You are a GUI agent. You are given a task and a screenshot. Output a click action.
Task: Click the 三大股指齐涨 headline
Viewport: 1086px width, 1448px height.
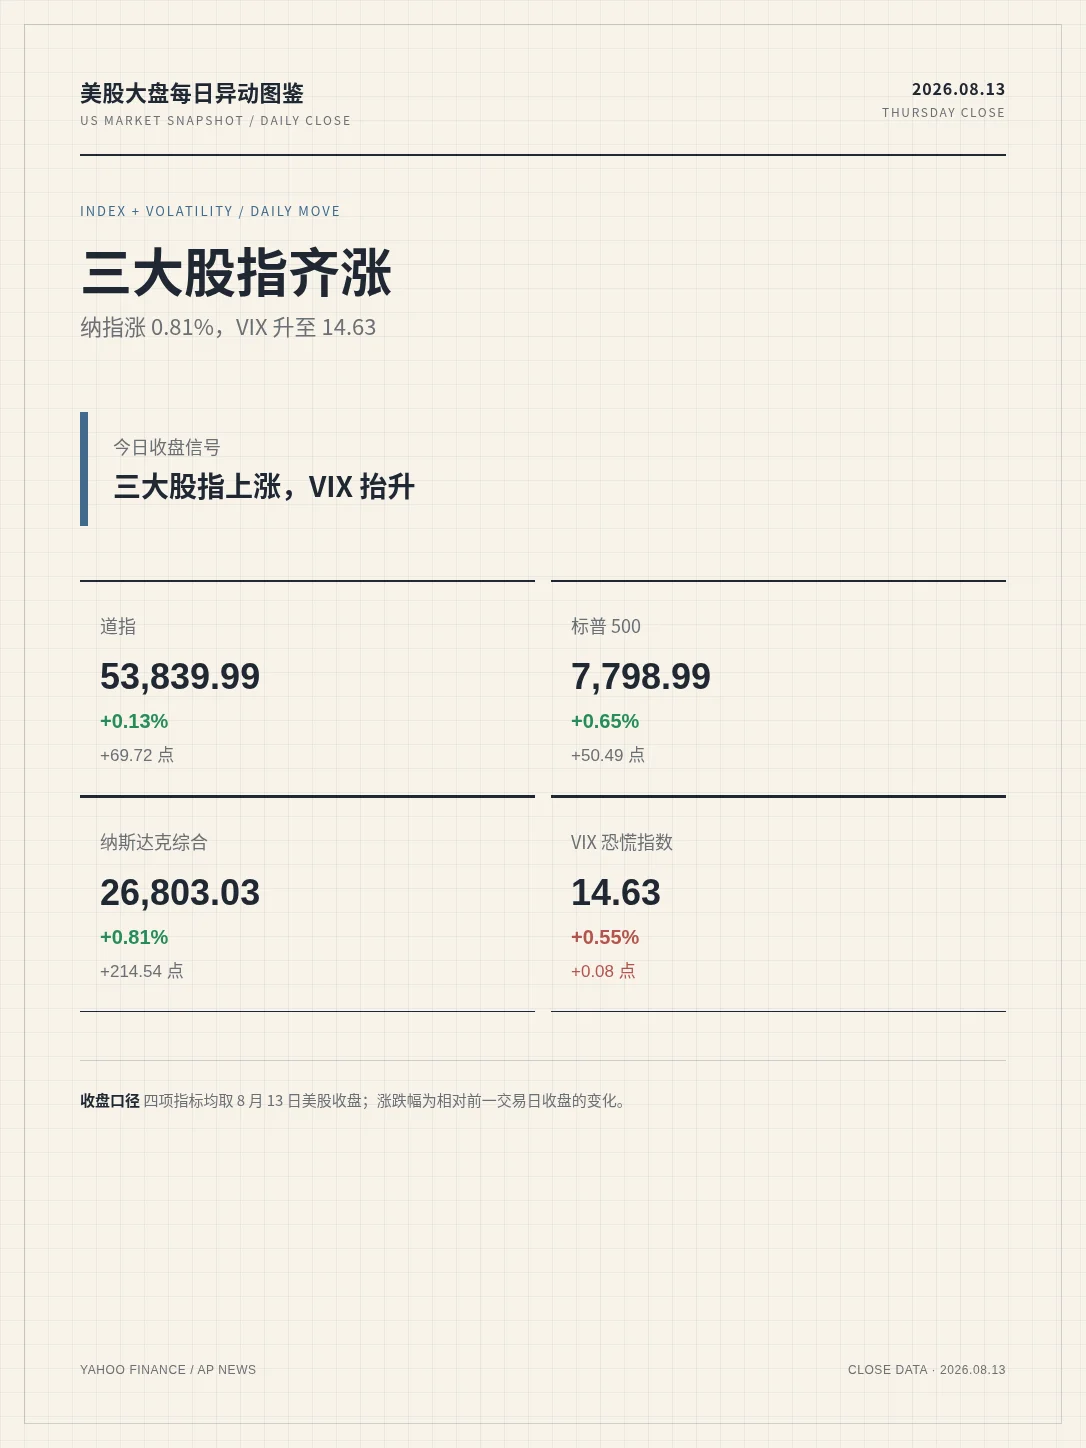(x=236, y=273)
